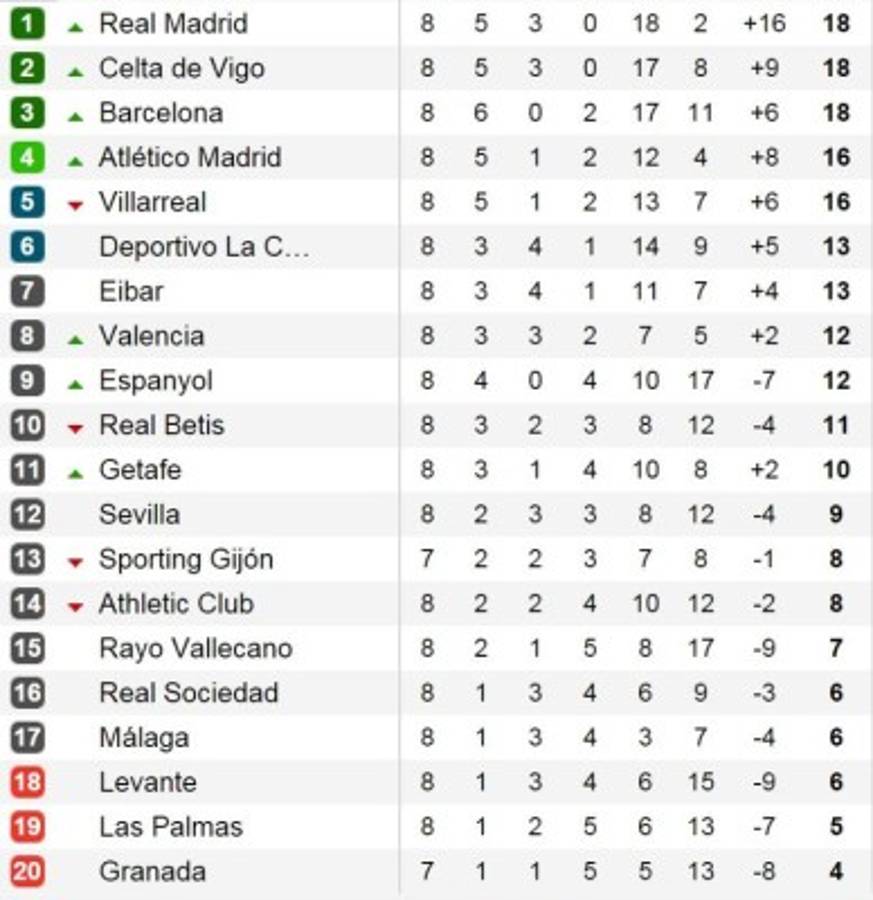Click the blue position 5 badge

[27, 202]
